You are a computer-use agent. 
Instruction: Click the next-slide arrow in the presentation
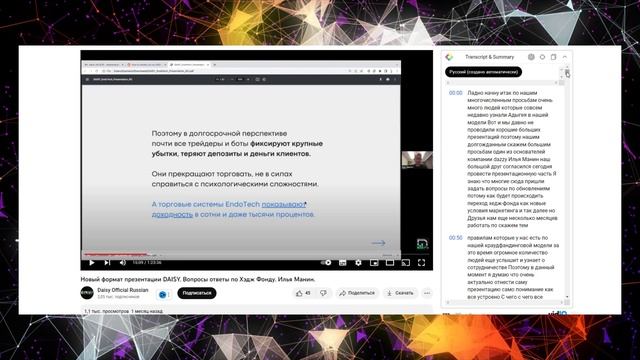(x=378, y=243)
